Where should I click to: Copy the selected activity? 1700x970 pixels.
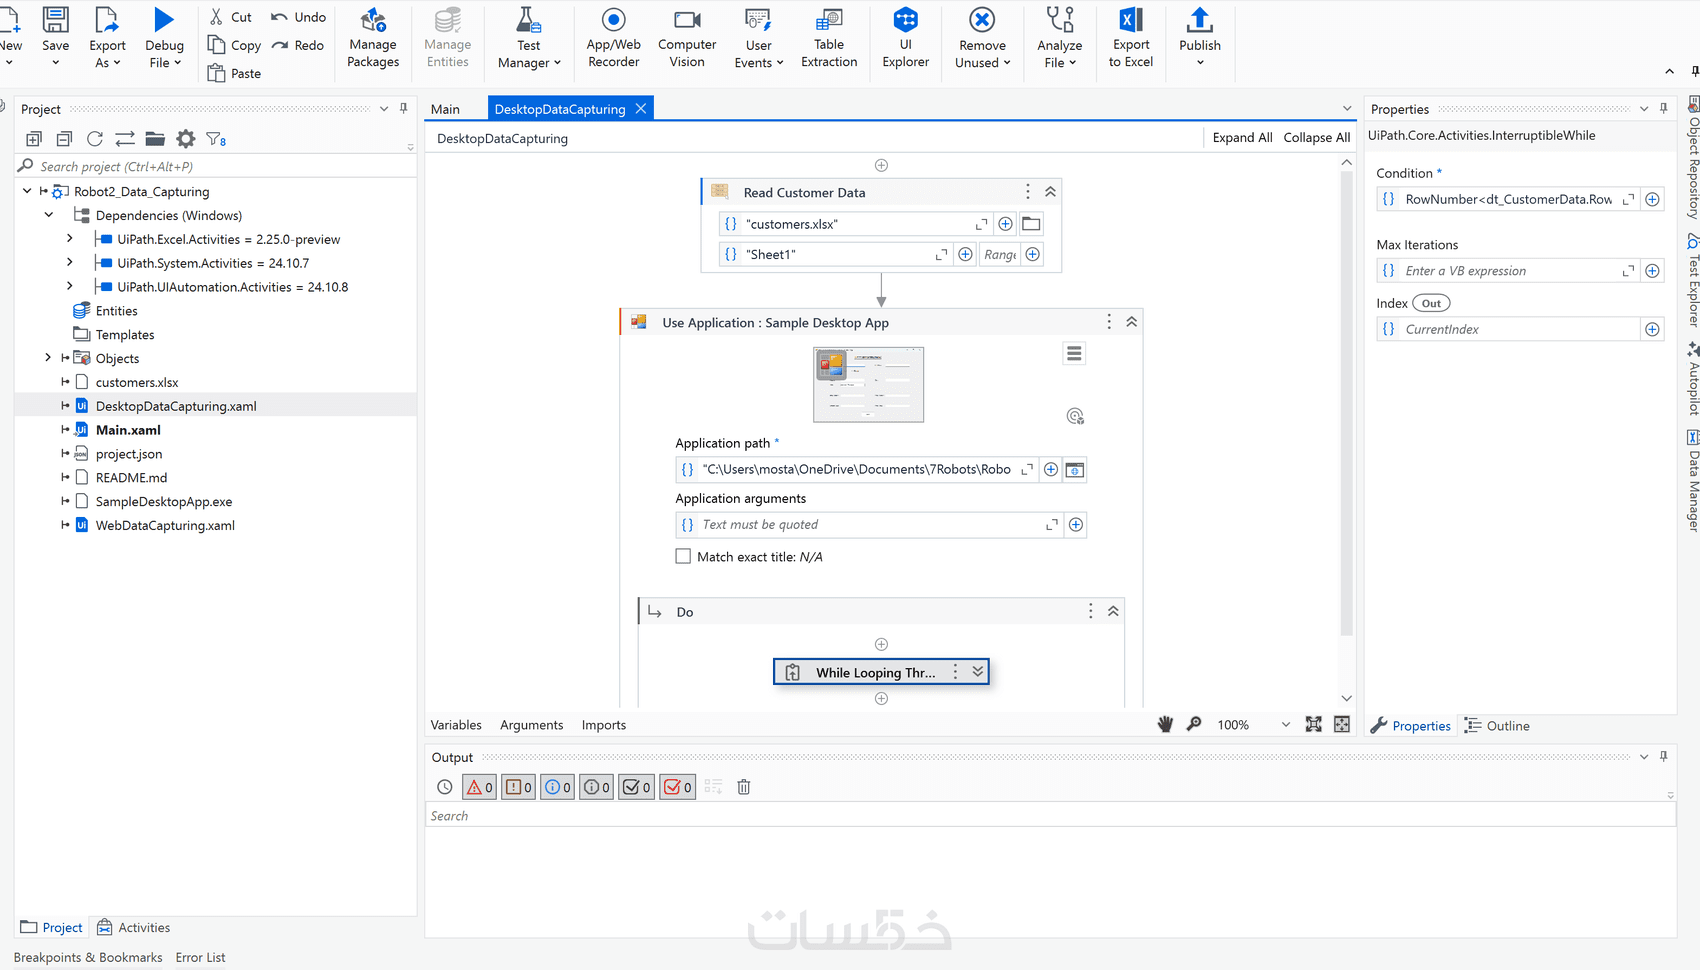235,45
